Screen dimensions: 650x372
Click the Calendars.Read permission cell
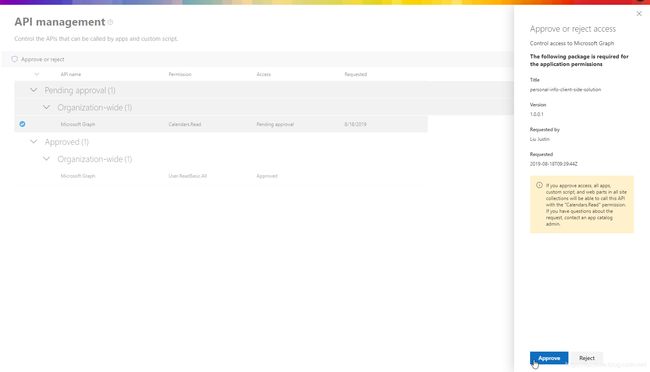pyautogui.click(x=185, y=124)
